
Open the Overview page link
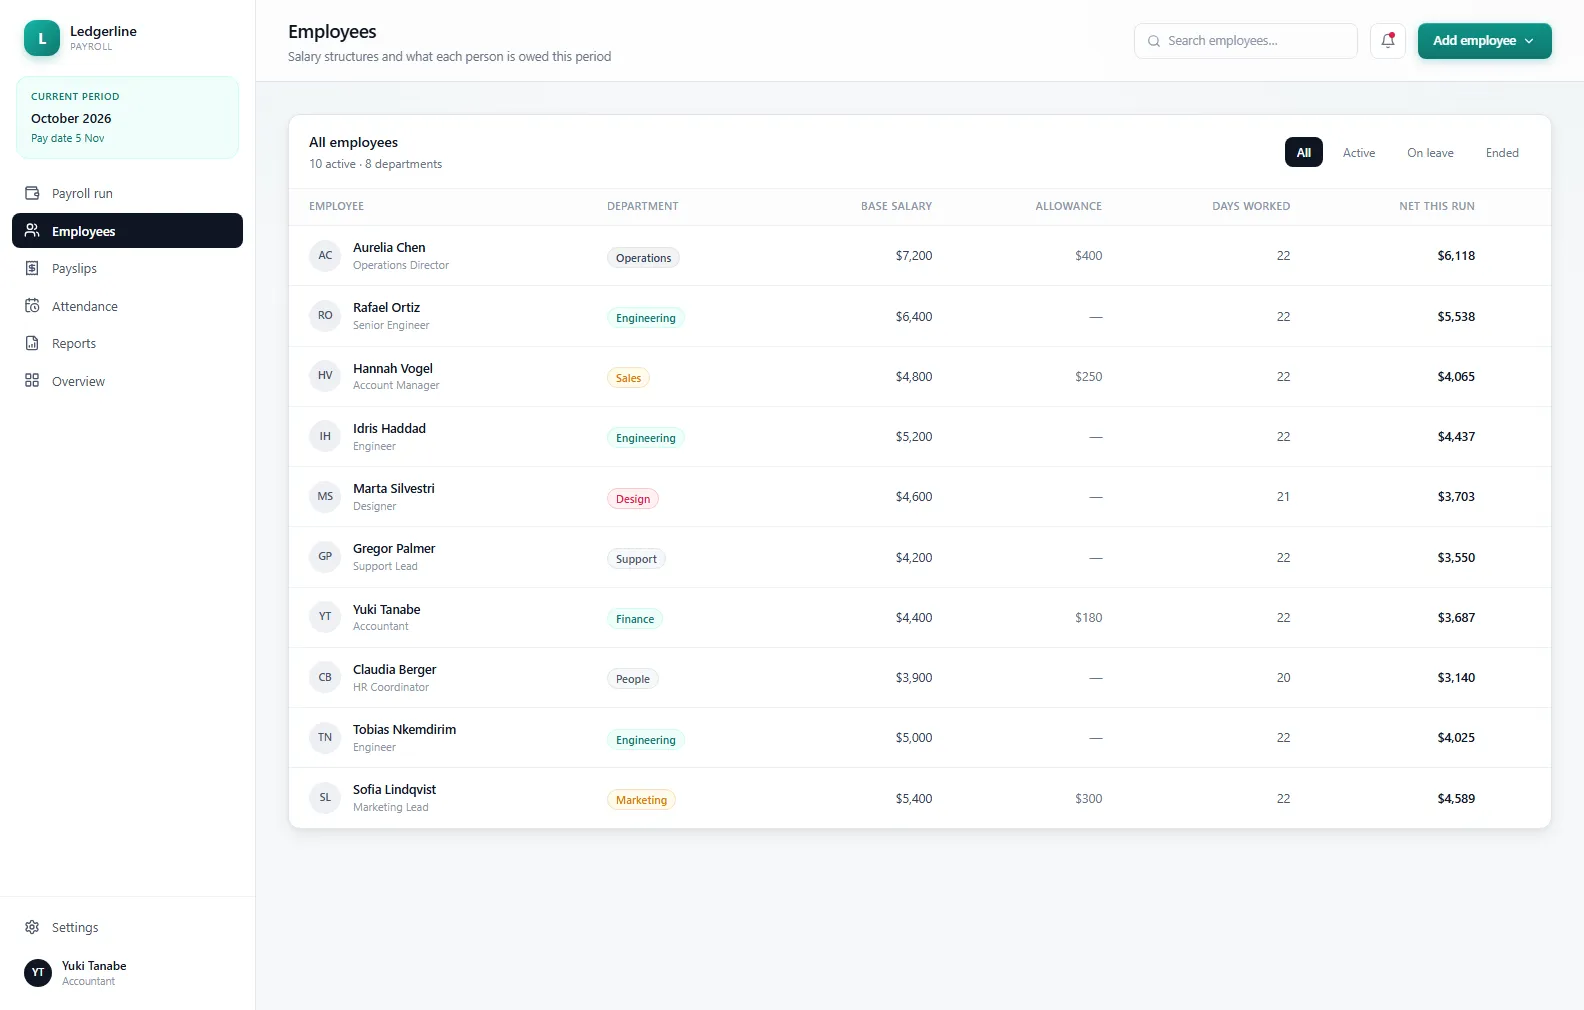click(127, 381)
